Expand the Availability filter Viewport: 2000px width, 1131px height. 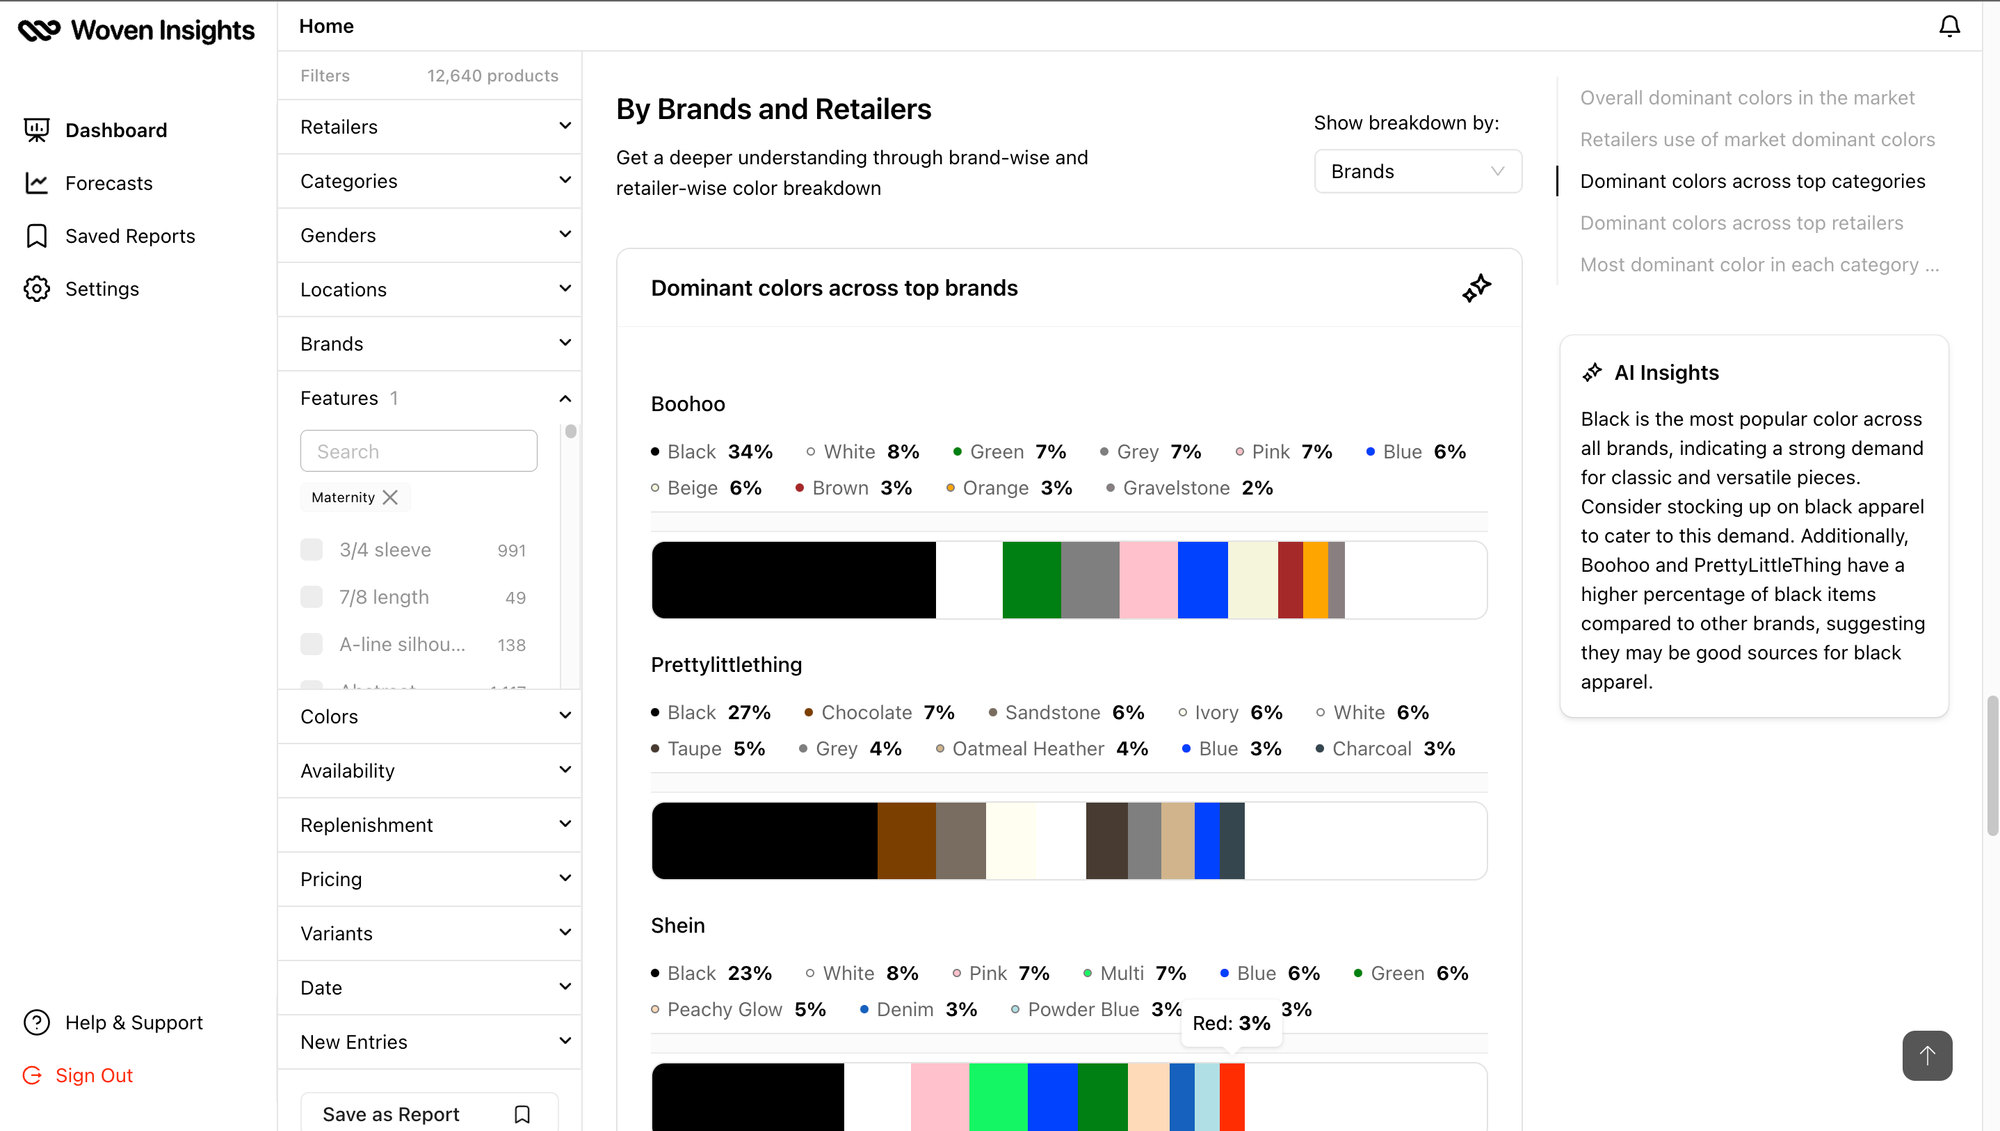click(430, 770)
